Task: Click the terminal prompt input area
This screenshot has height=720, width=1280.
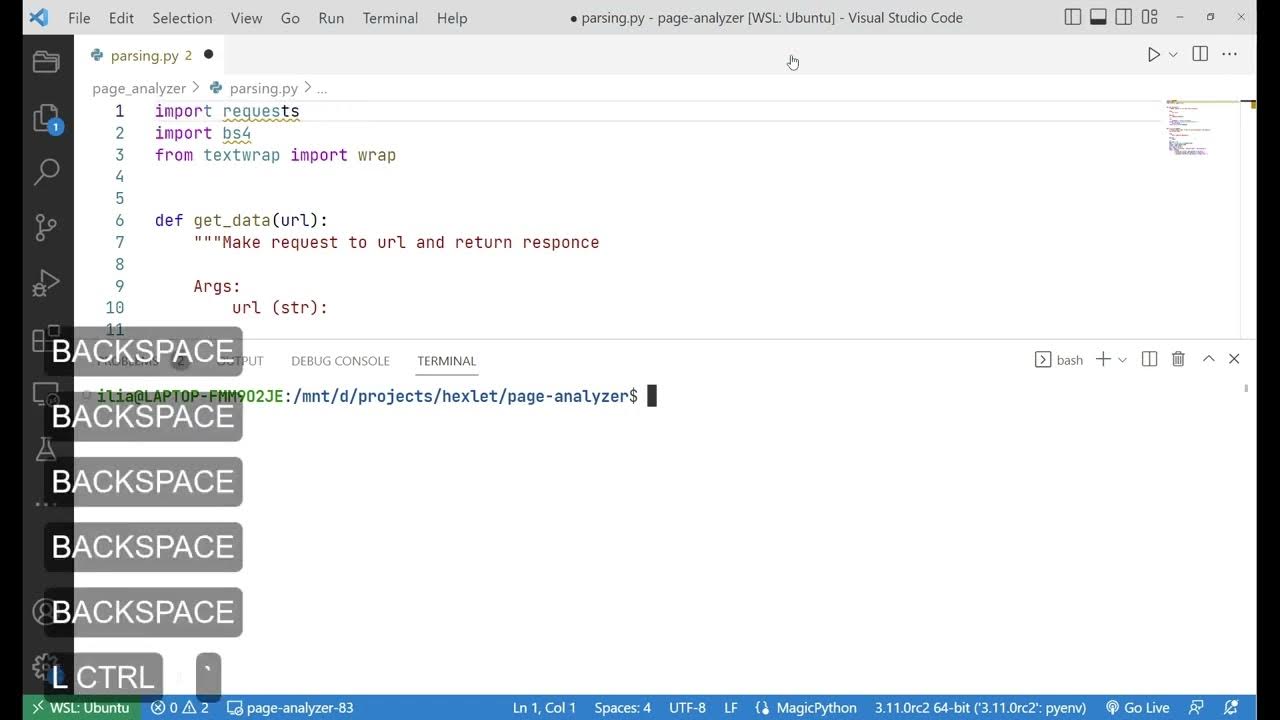Action: click(652, 396)
